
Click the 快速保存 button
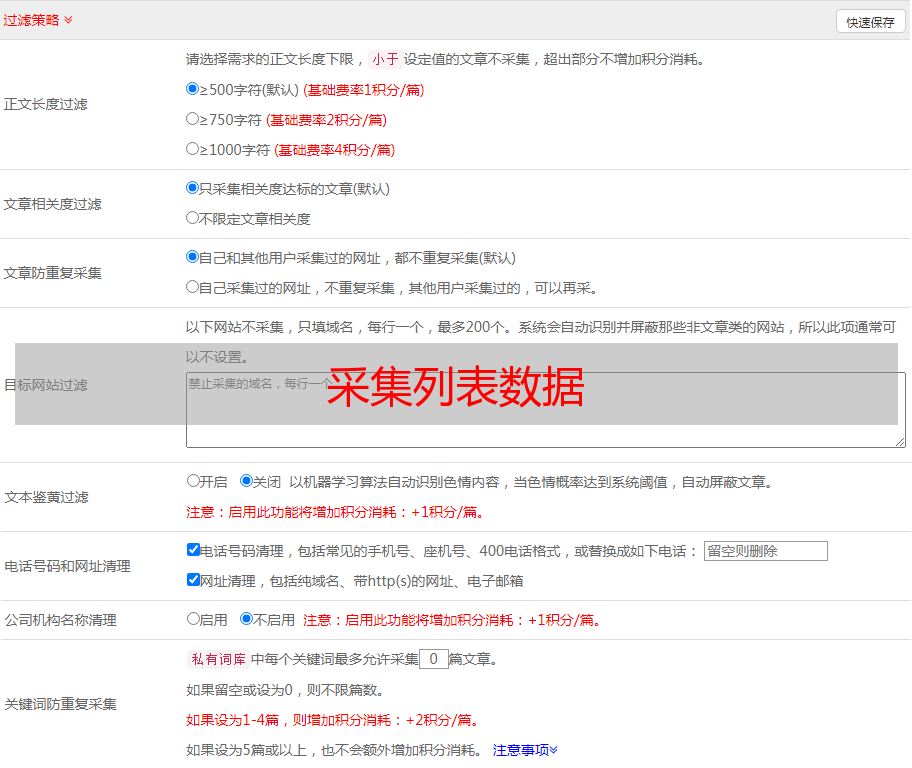point(870,22)
